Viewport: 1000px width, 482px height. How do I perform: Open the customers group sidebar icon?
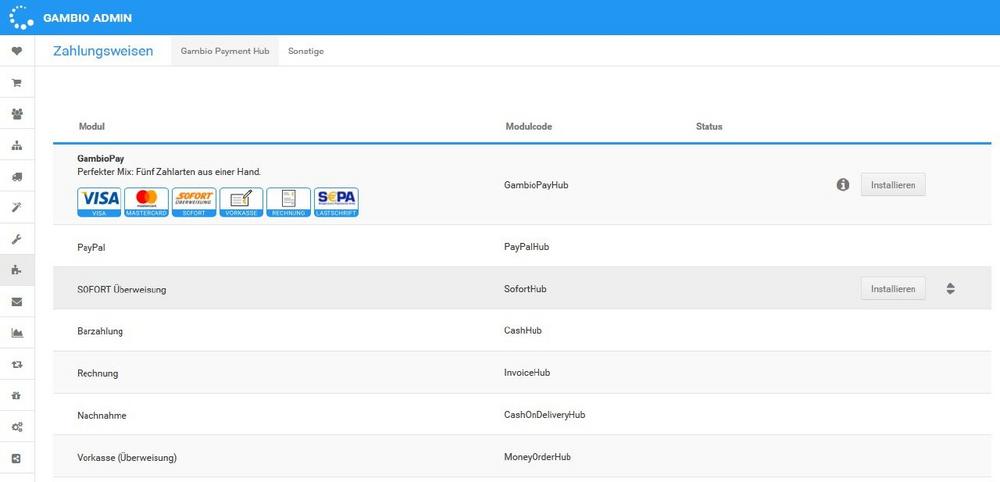(x=17, y=114)
